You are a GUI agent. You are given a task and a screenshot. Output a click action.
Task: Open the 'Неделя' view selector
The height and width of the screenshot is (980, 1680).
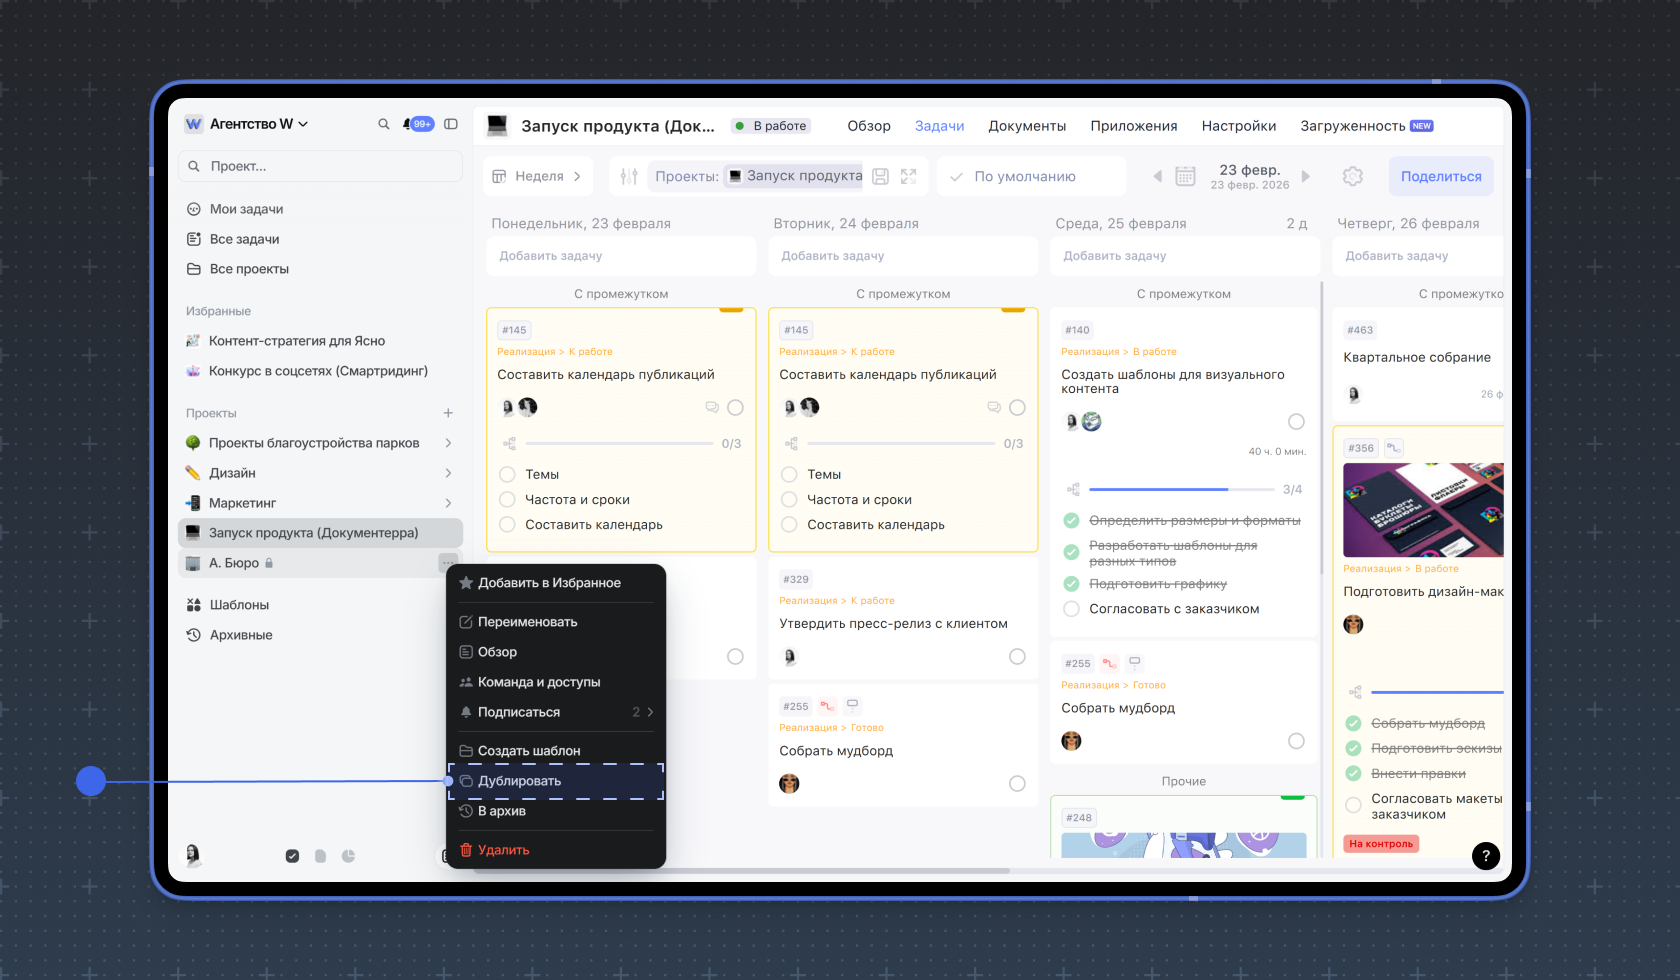coord(538,176)
